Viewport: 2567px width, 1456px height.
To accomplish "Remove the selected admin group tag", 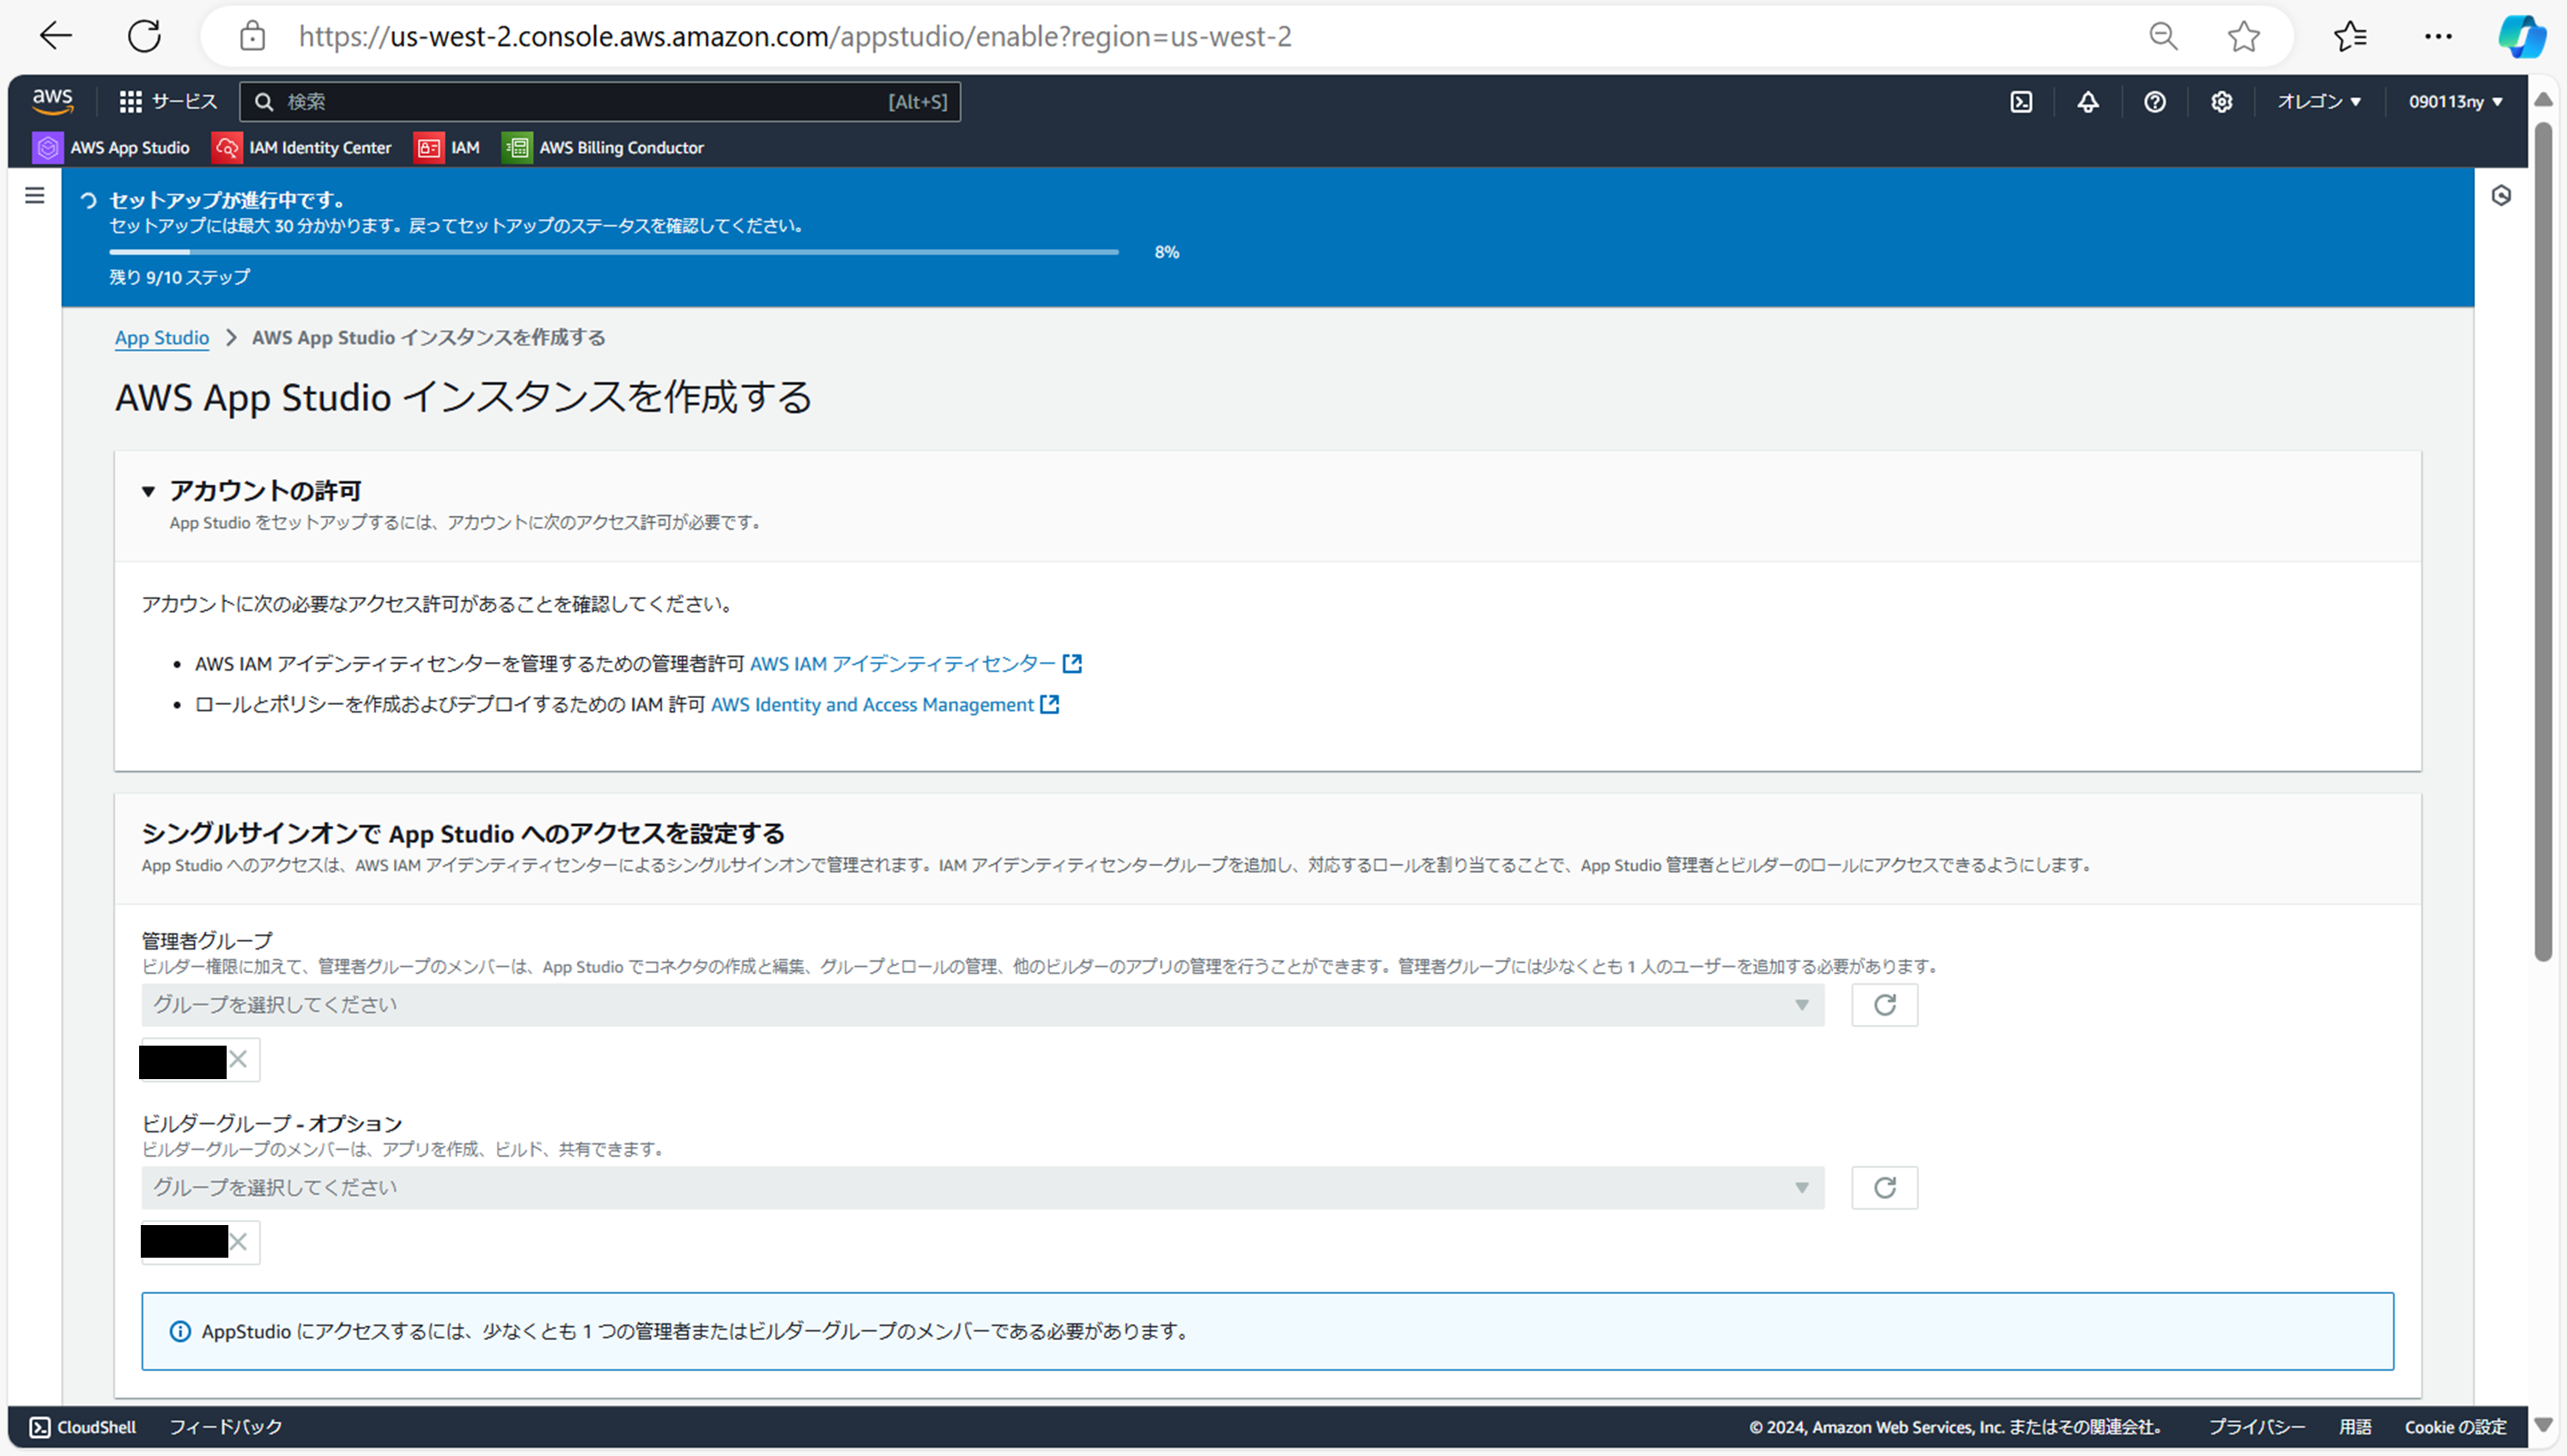I will pos(238,1059).
